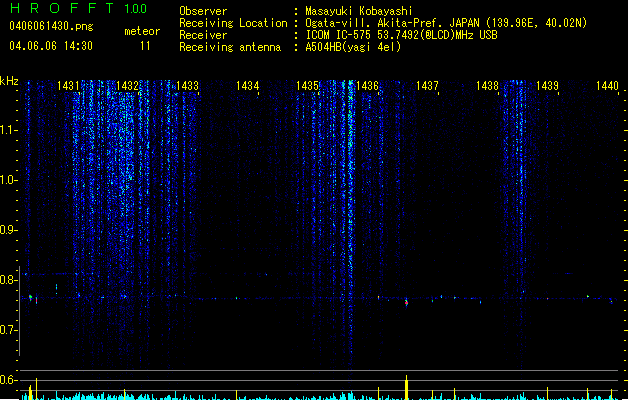Viewport: 629px width, 400px height.
Task: Click frequency axis label 1.0
Action: click(x=8, y=180)
